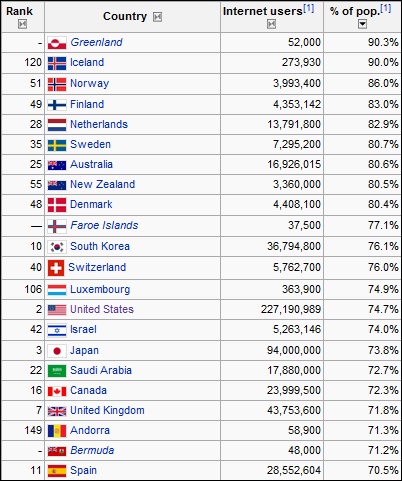This screenshot has width=402, height=481.
Task: Click the Switzerland flag icon
Action: [x=56, y=268]
